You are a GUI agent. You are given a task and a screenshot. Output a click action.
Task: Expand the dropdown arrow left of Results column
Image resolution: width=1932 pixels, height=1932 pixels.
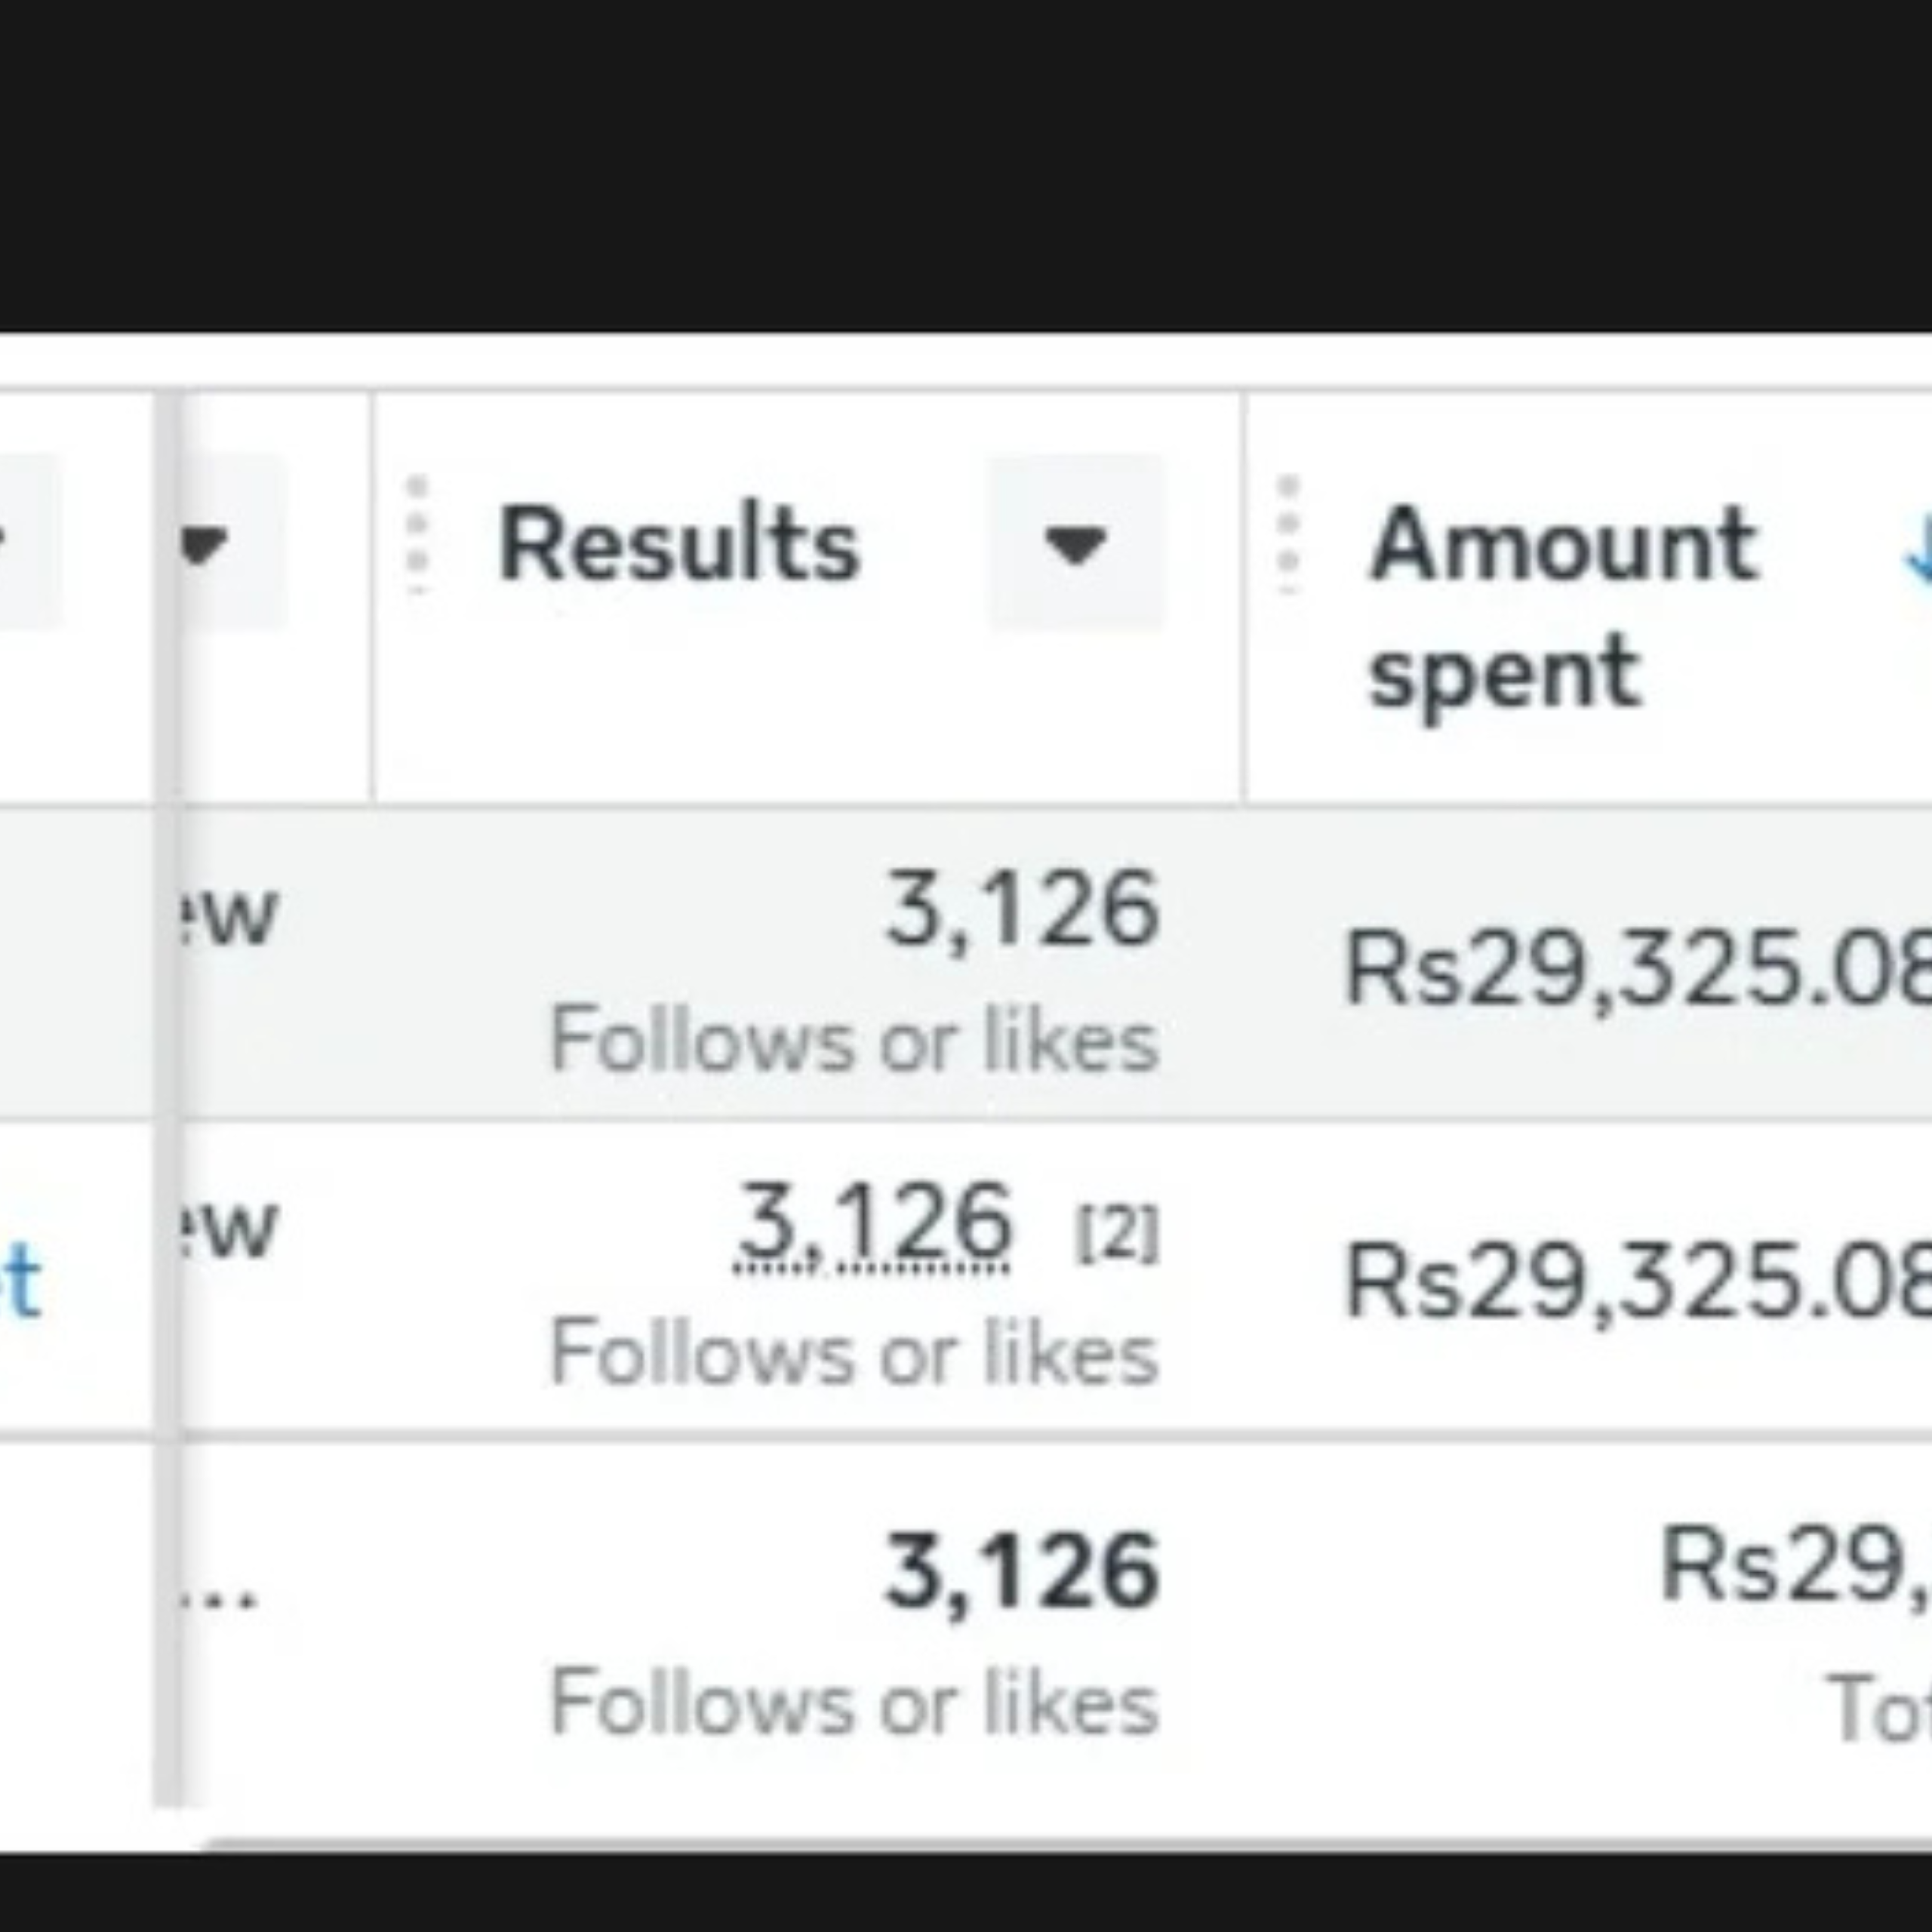click(205, 542)
